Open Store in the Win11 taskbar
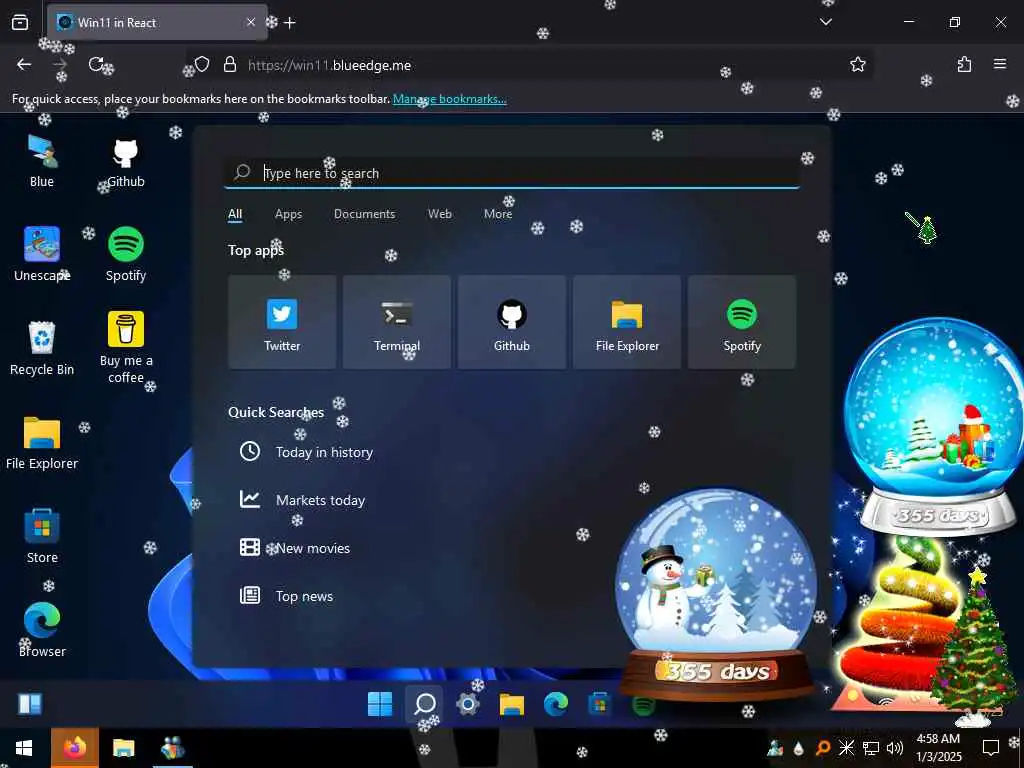This screenshot has width=1024, height=768. point(600,704)
